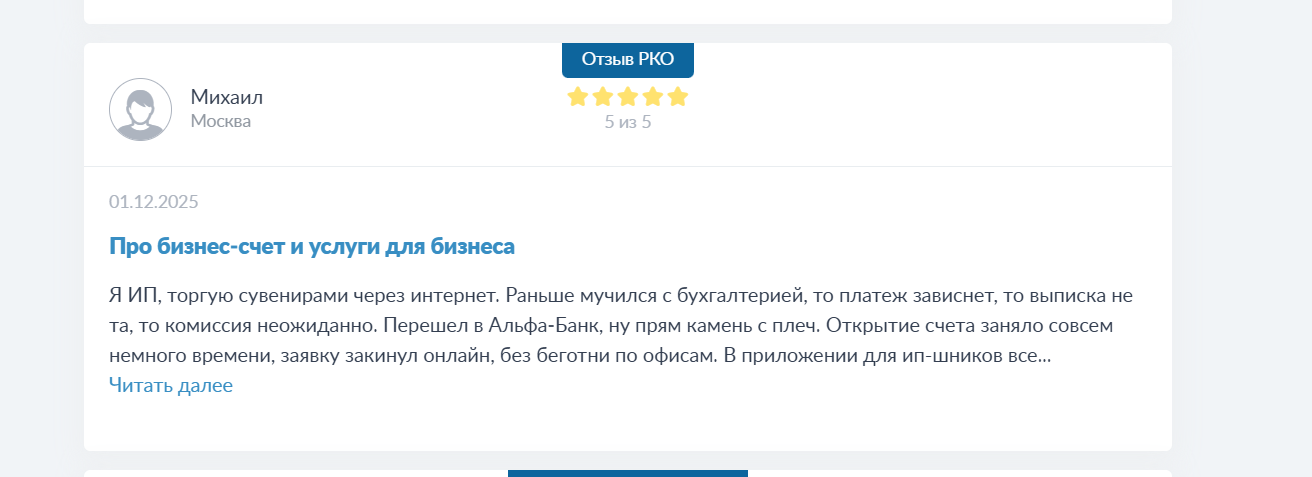
Task: Click the first rating star
Action: click(577, 97)
